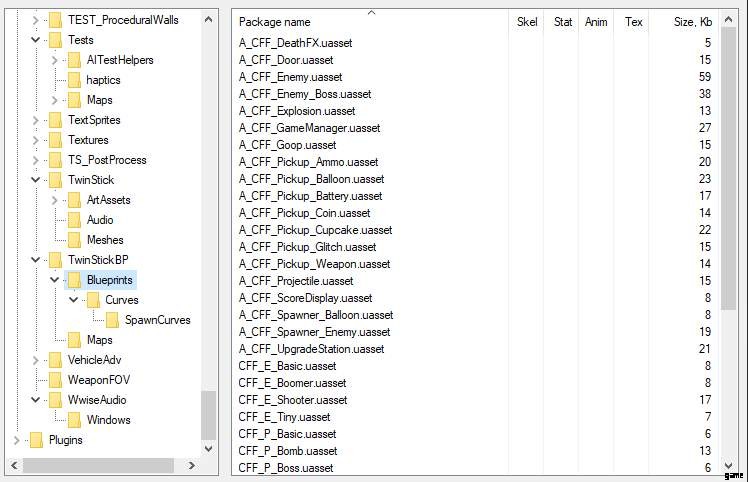748x482 pixels.
Task: Select the haptics folder icon
Action: (74, 80)
